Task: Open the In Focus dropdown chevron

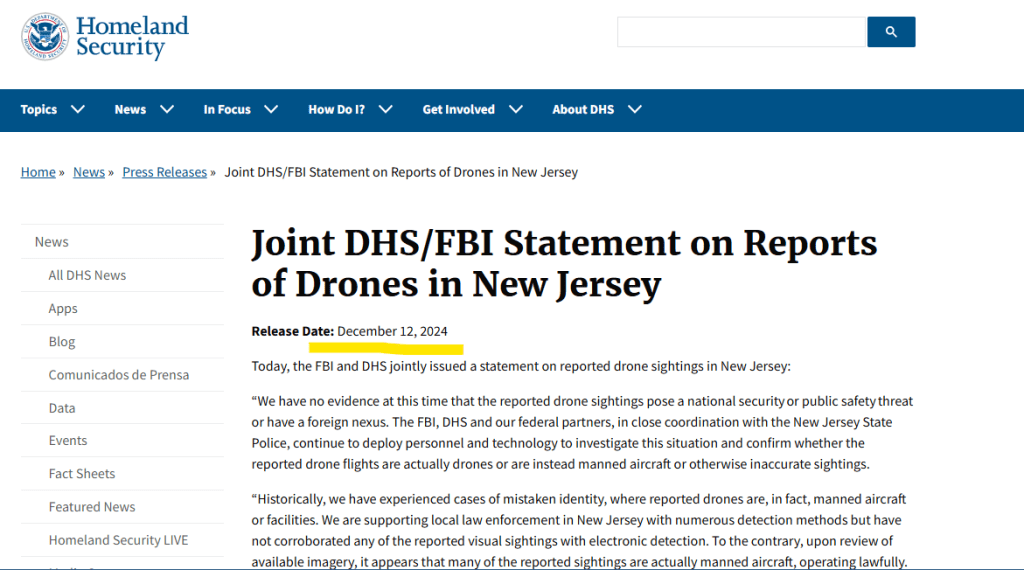Action: tap(271, 109)
